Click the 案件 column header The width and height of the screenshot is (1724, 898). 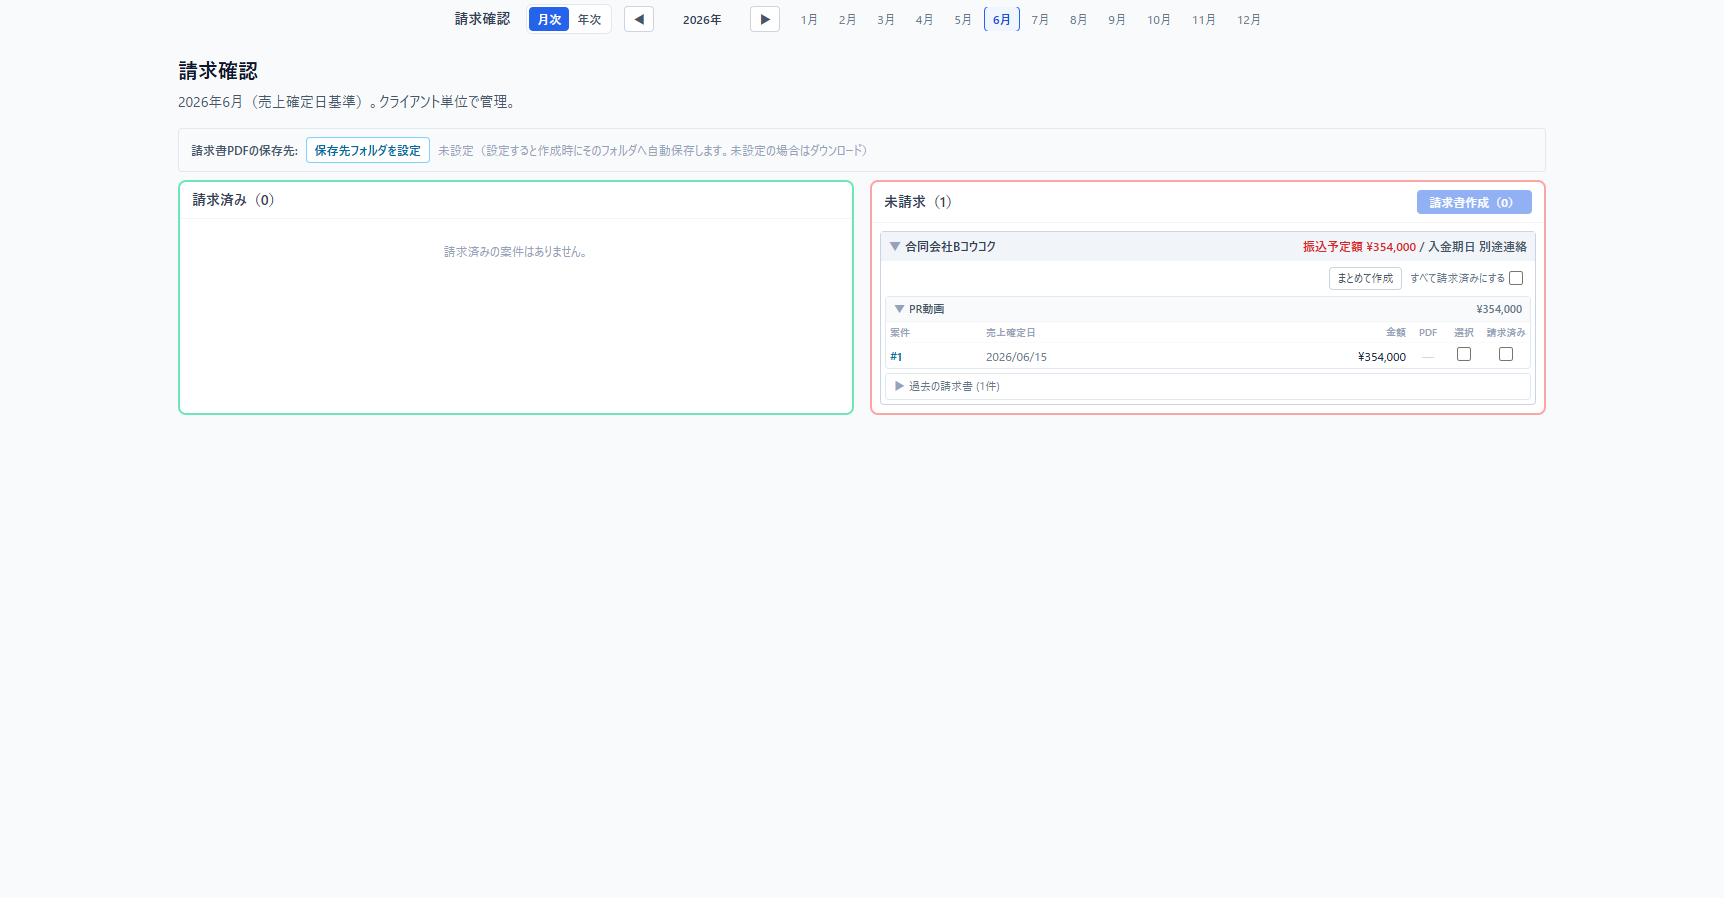tap(900, 333)
